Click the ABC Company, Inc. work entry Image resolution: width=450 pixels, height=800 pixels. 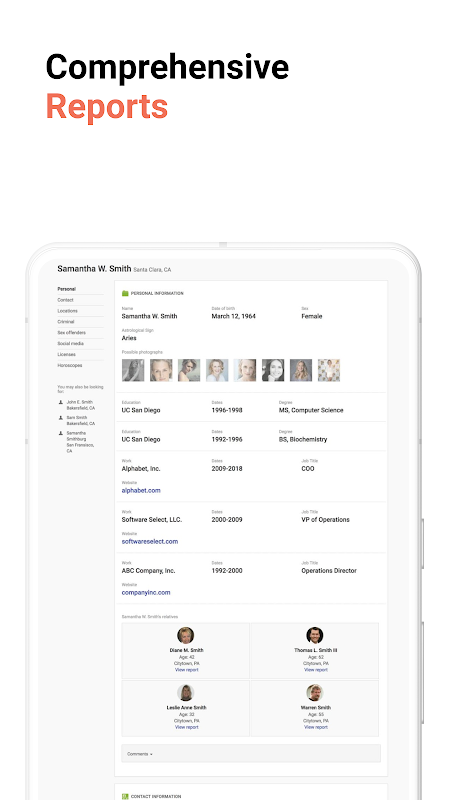pyautogui.click(x=148, y=570)
